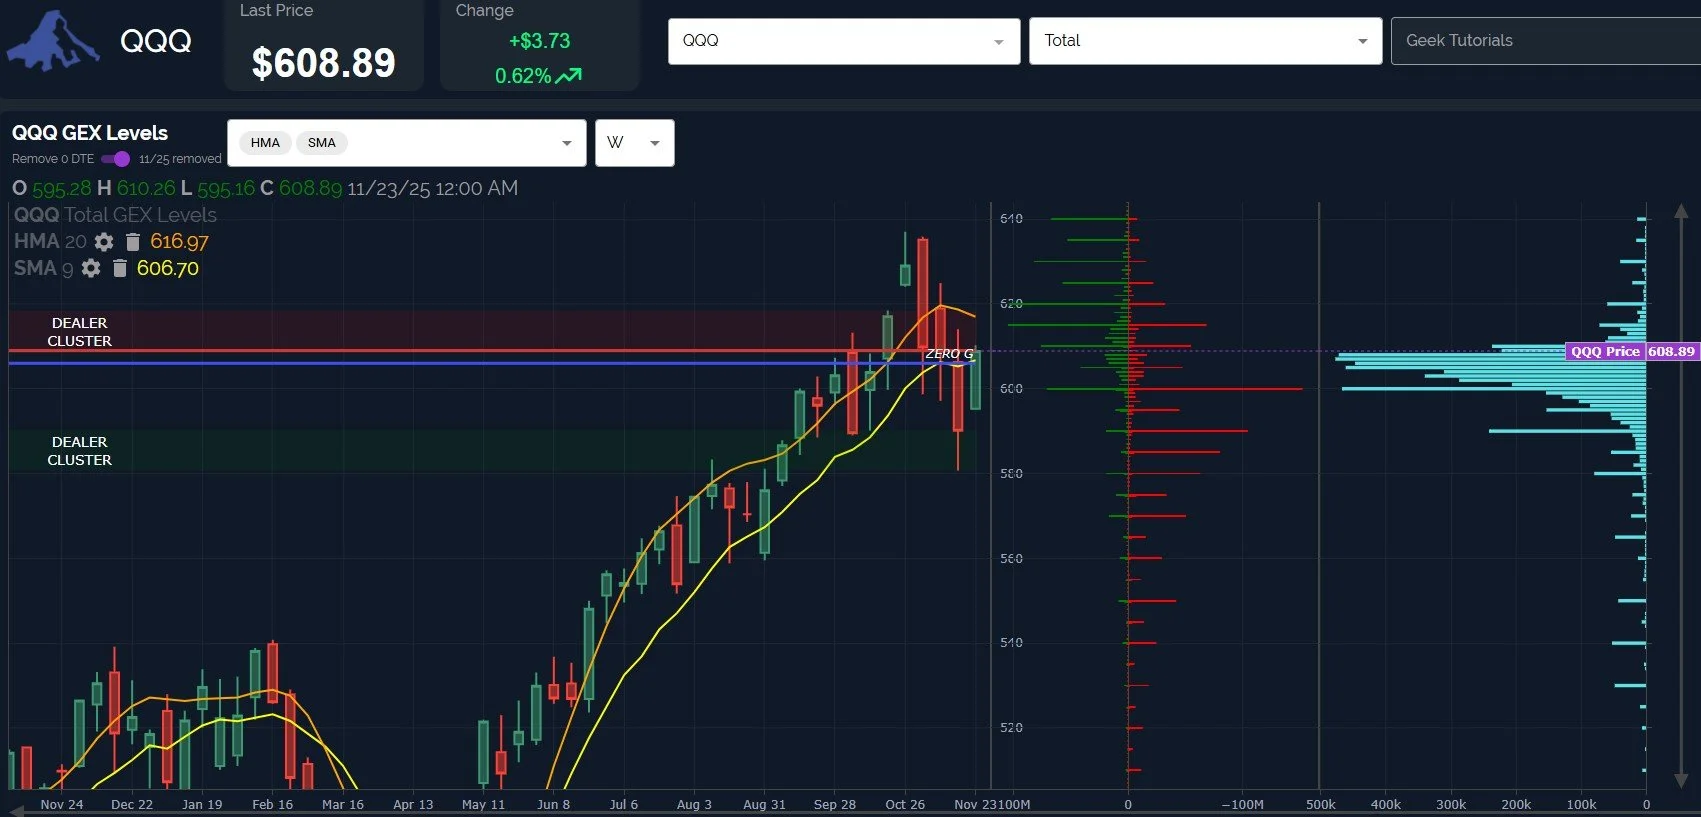Click the 11/23/25 12:00 AM timestamp
Image resolution: width=1701 pixels, height=817 pixels.
pyautogui.click(x=433, y=188)
